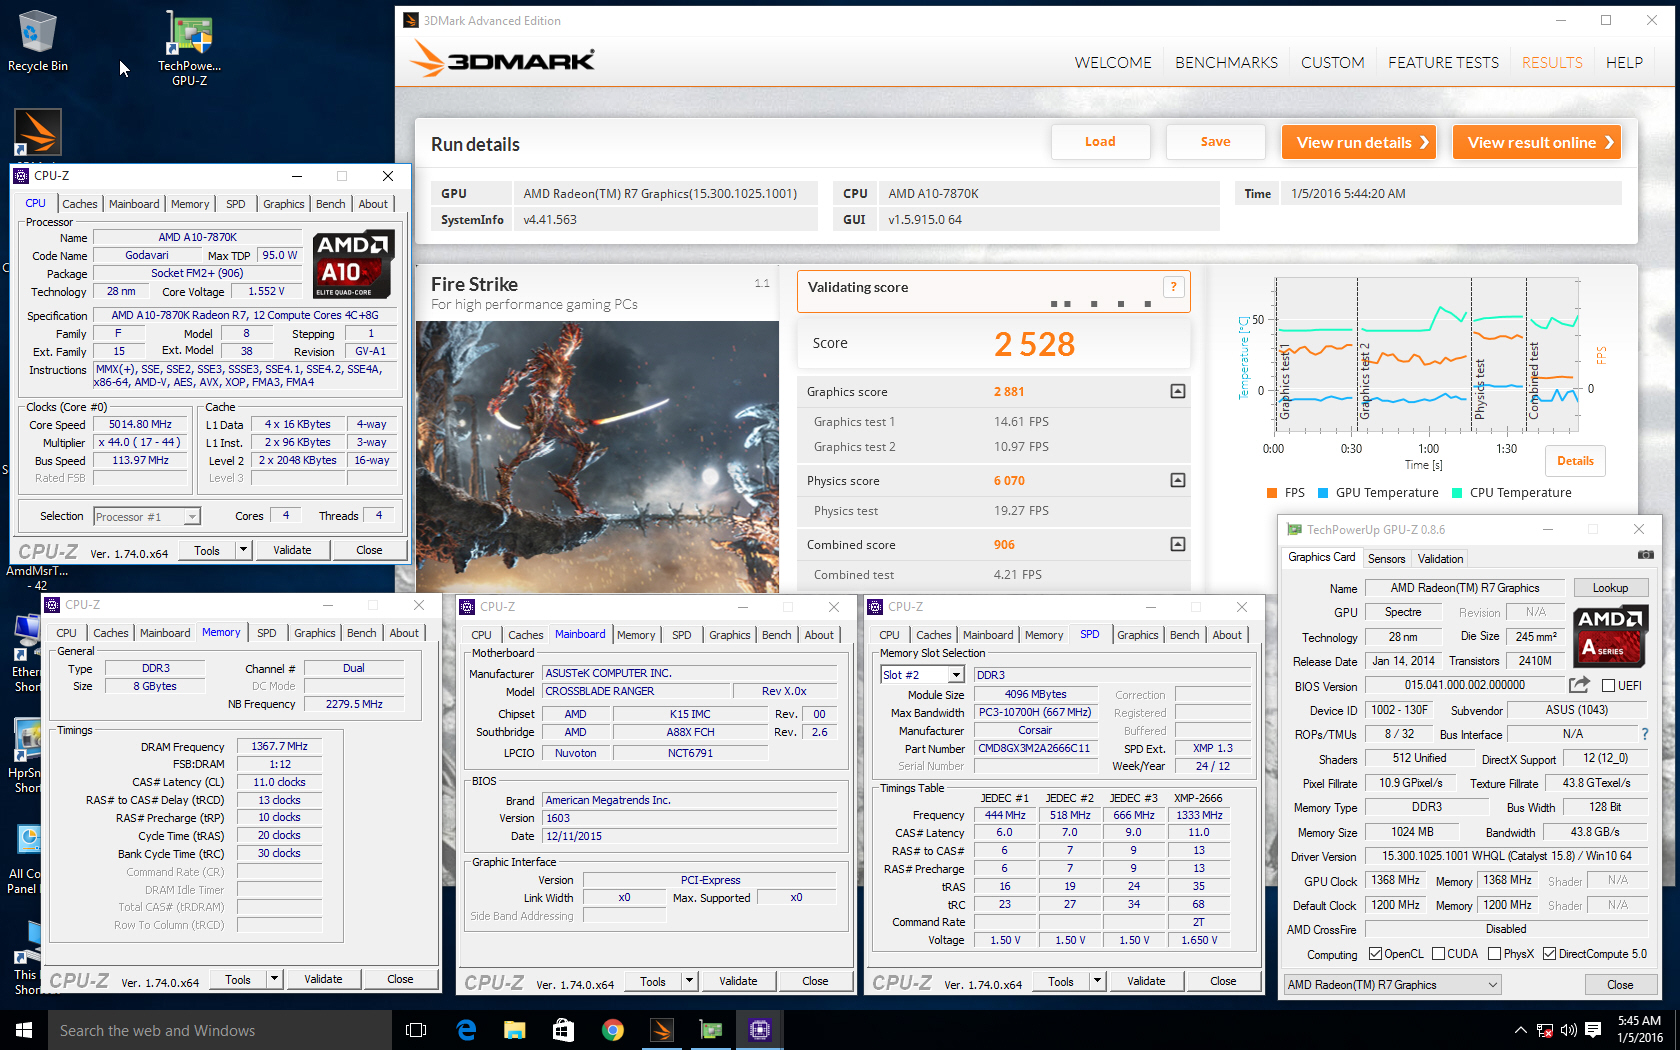Open the Recycle Bin desktop icon
The width and height of the screenshot is (1680, 1050).
pyautogui.click(x=37, y=41)
